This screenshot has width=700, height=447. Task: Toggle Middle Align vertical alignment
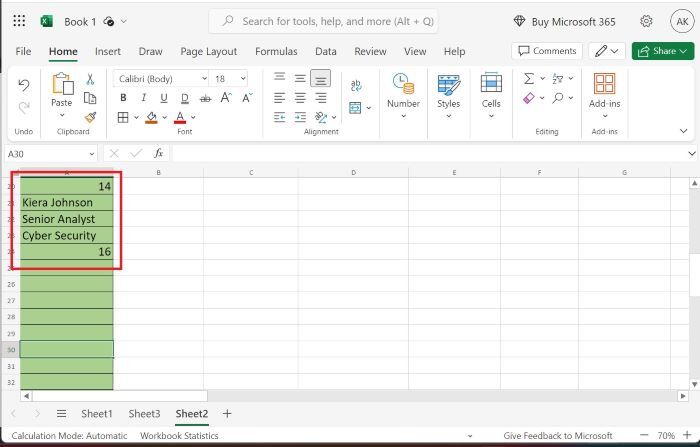(x=300, y=79)
